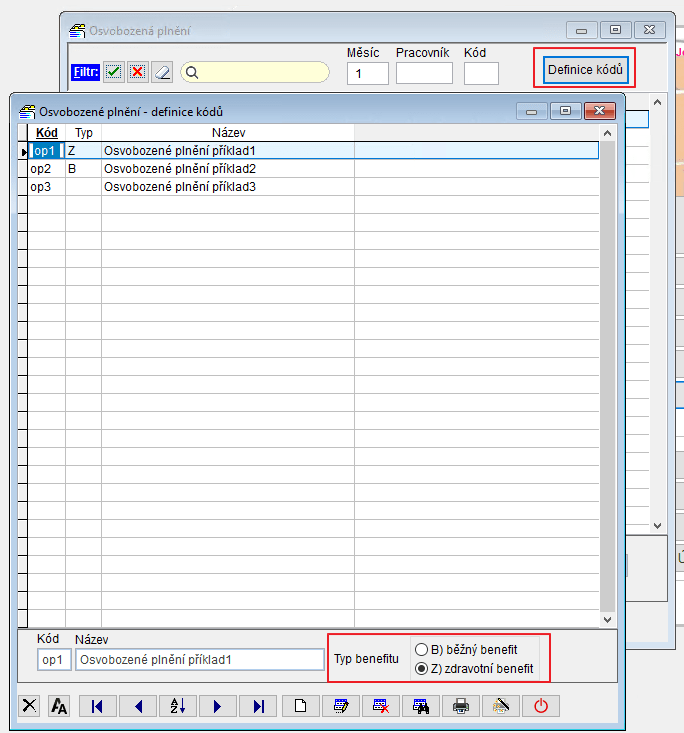This screenshot has height=733, width=684.
Task: Close the definice kódů dialog
Action: (599, 111)
